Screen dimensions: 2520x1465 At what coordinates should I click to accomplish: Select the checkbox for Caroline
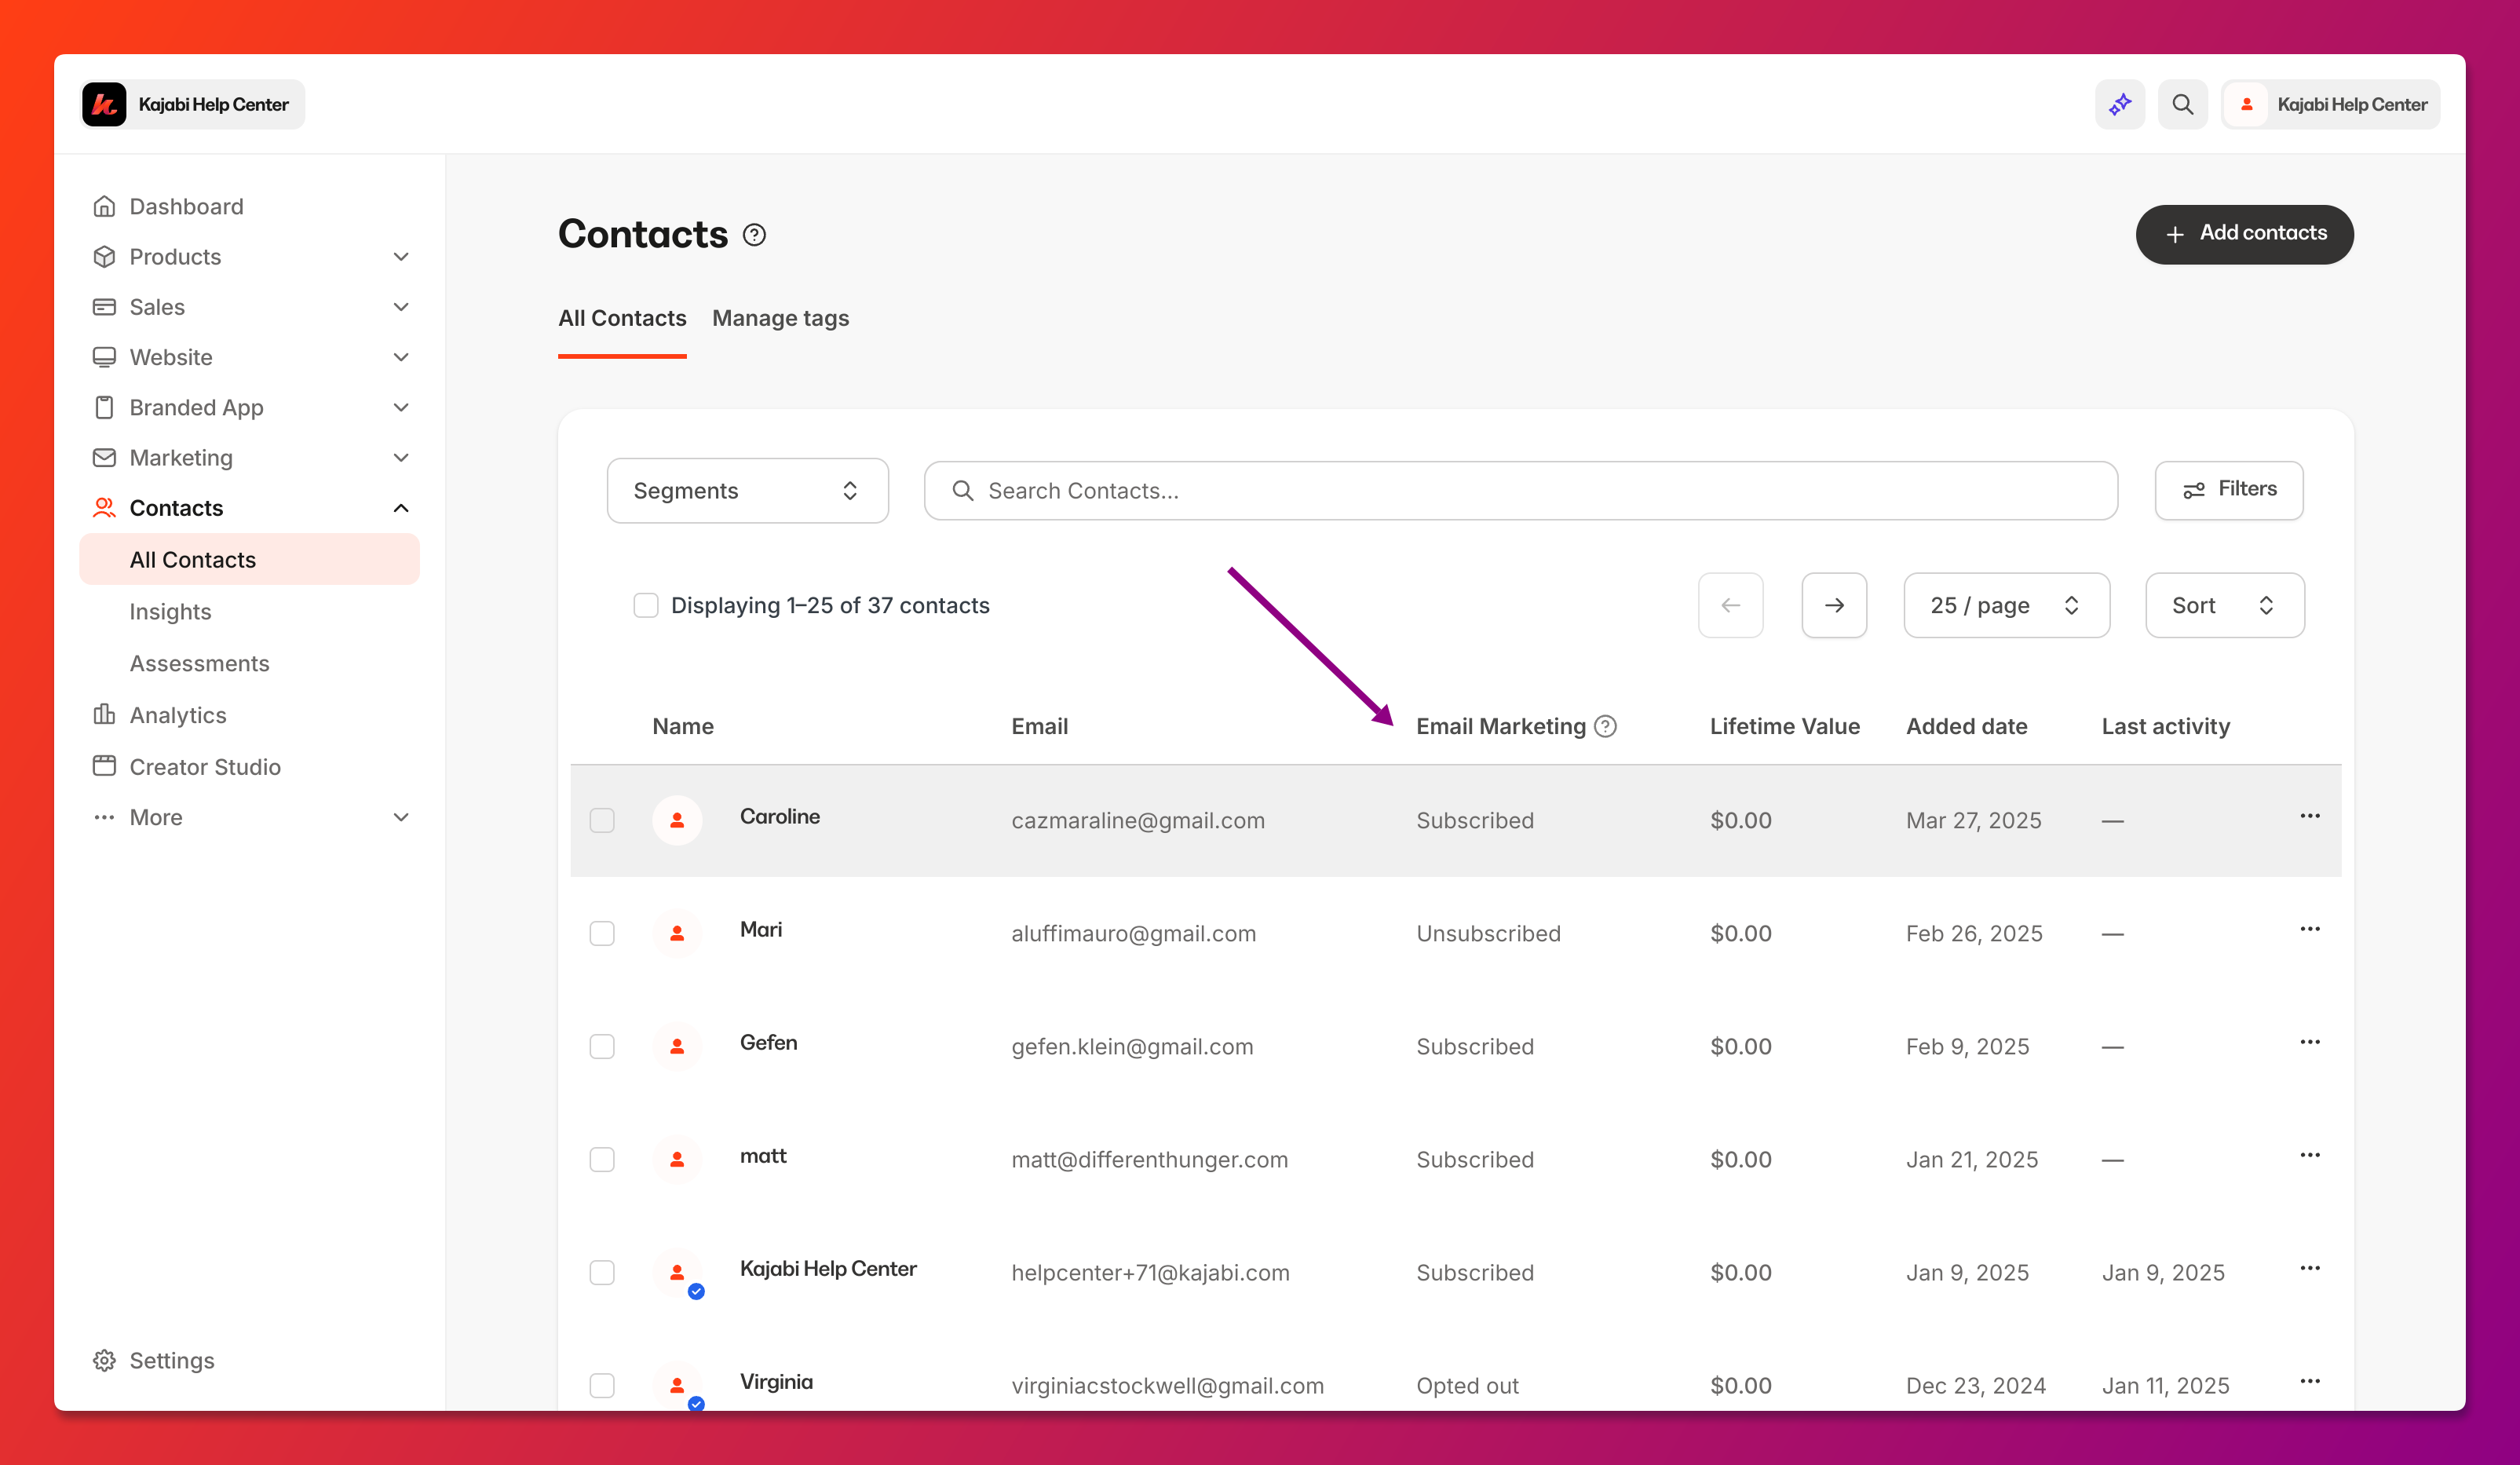(x=602, y=820)
